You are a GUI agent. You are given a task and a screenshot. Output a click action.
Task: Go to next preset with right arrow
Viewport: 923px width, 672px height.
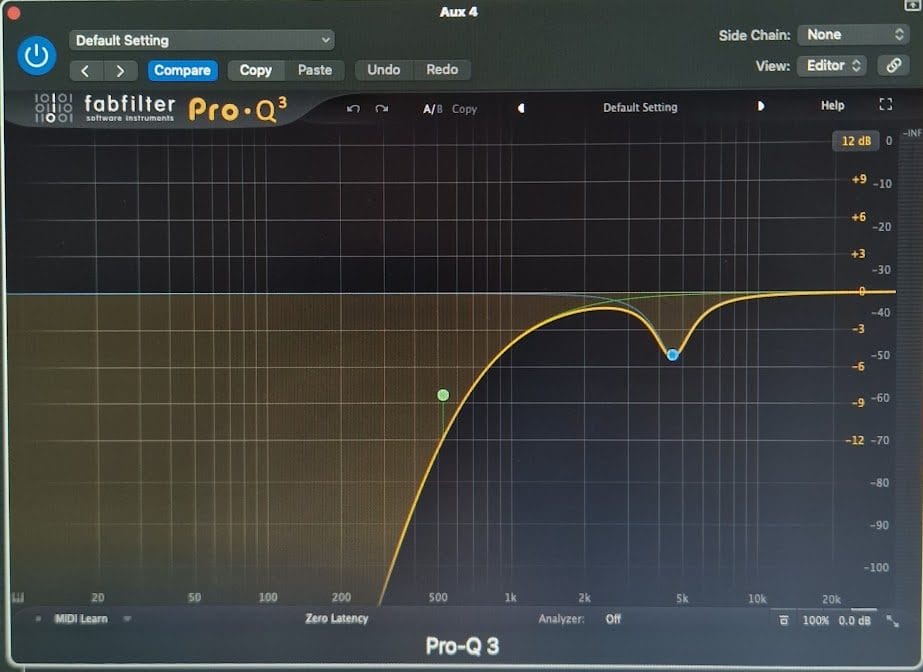pyautogui.click(x=761, y=107)
